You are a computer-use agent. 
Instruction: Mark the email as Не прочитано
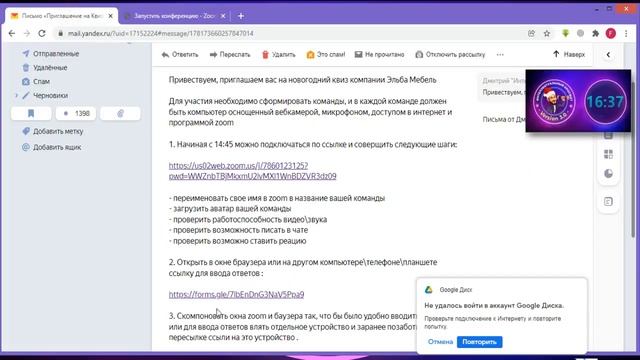point(379,54)
